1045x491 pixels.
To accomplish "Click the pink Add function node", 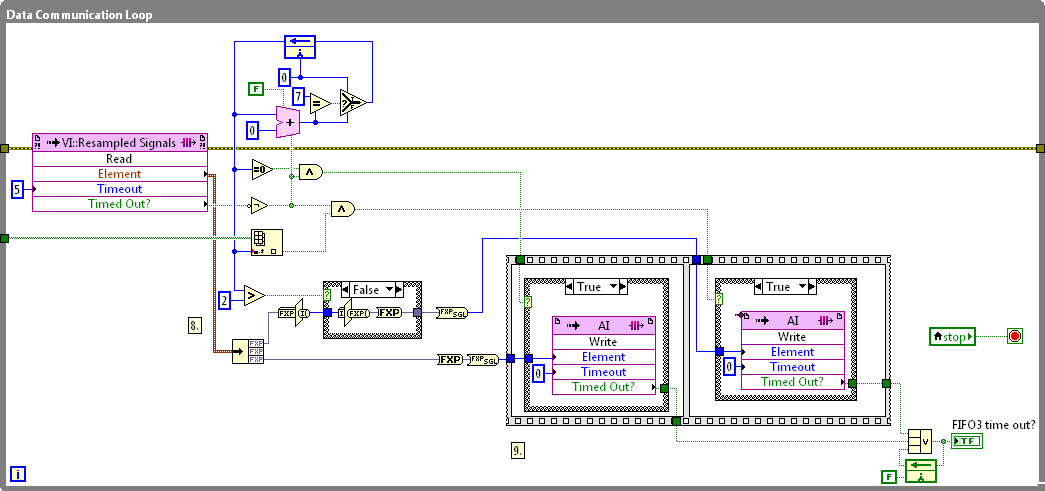I will coord(287,122).
